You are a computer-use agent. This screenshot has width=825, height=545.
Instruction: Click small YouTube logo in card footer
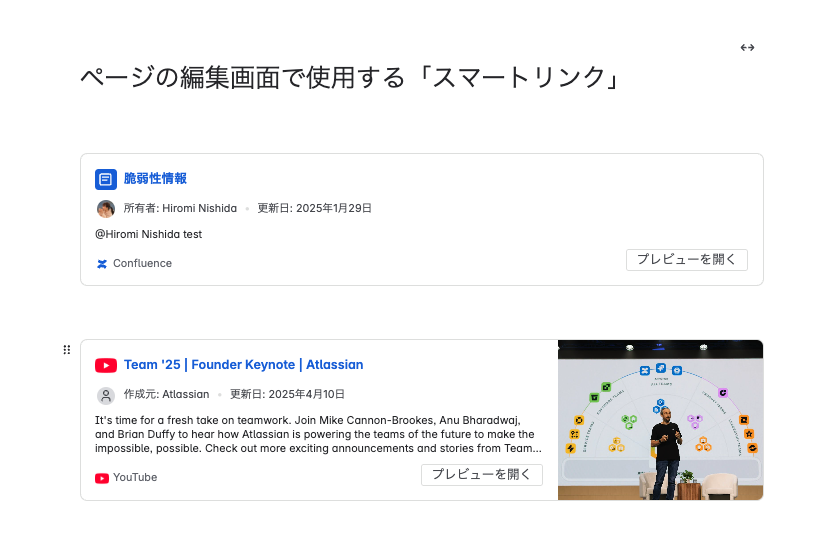coord(102,478)
